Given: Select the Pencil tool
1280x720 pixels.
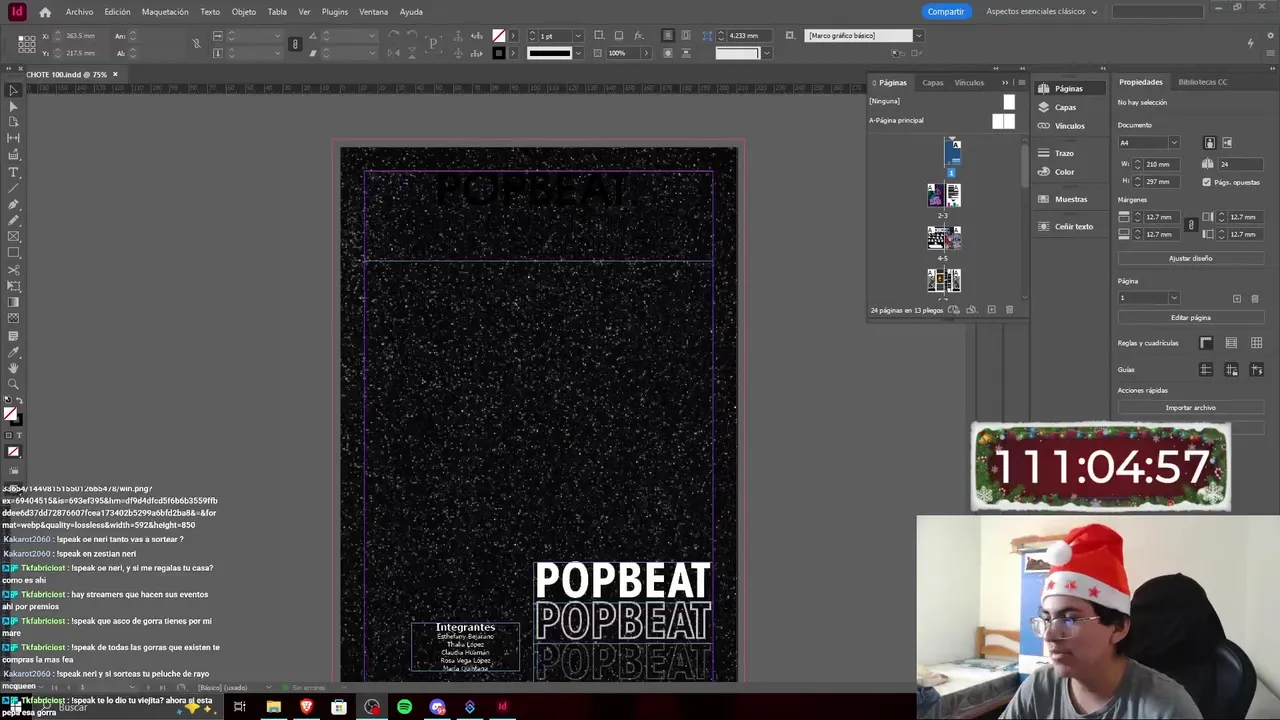Looking at the screenshot, I should click(13, 220).
